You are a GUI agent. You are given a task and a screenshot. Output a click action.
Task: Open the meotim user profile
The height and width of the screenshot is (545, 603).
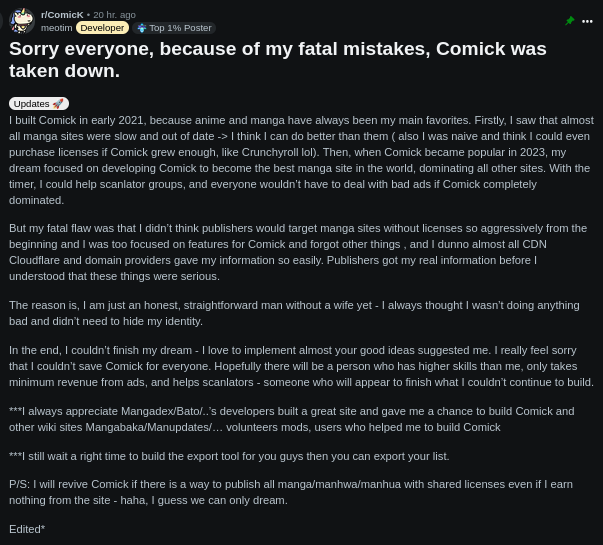(56, 28)
